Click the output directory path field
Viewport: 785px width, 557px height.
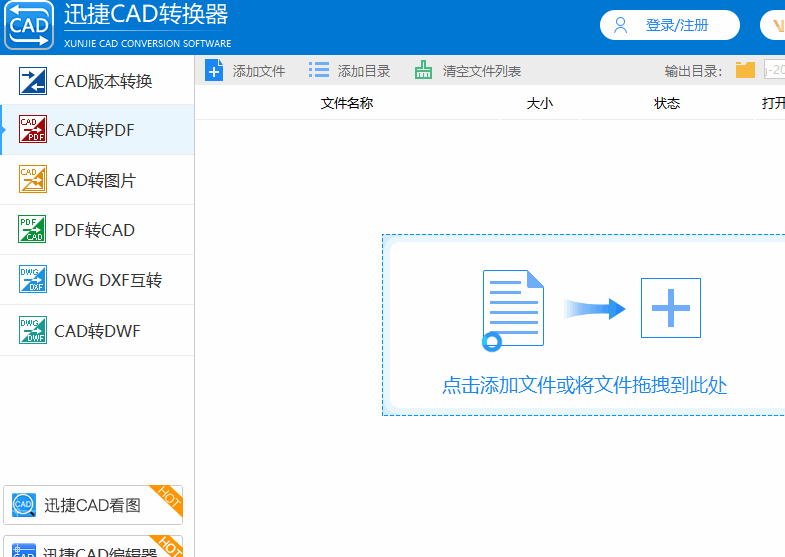point(774,70)
